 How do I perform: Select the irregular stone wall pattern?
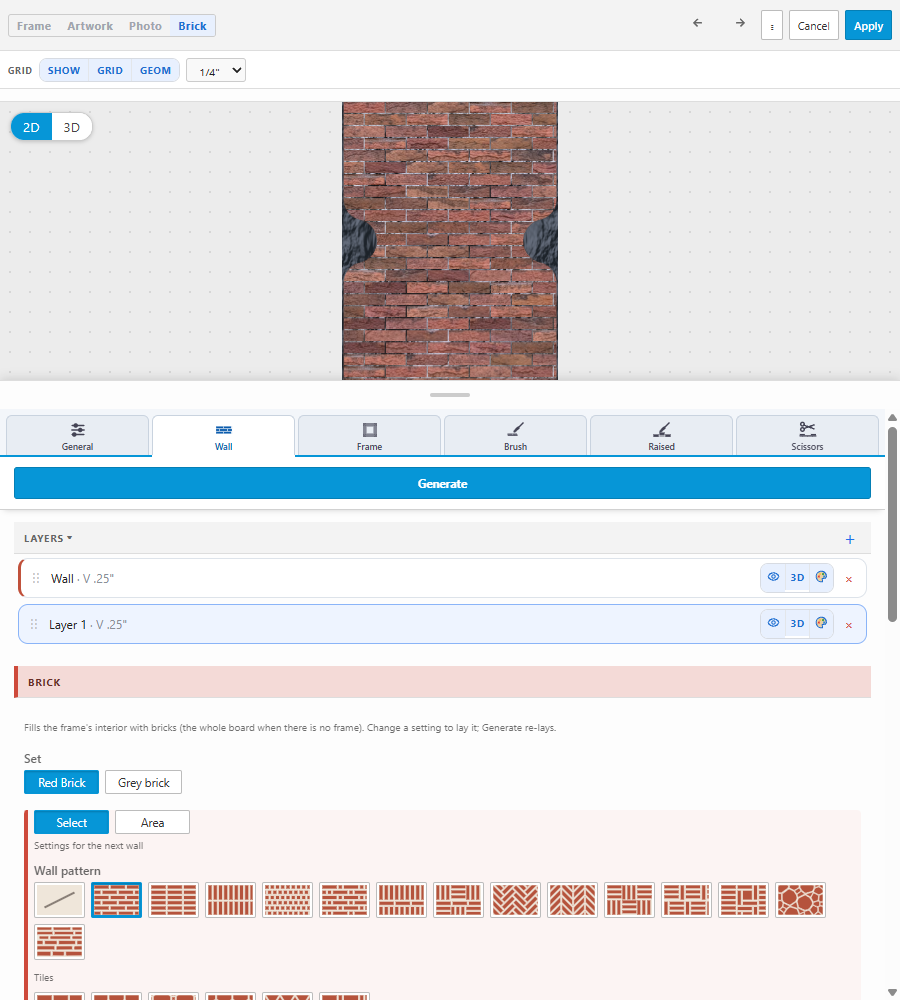pyautogui.click(x=800, y=900)
